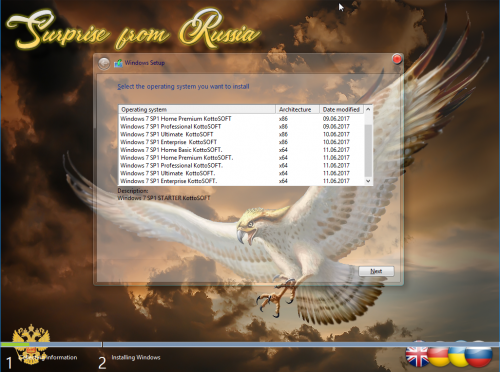This screenshot has height=372, width=500.
Task: Click the OS list scrollbar thumb
Action: point(368,151)
